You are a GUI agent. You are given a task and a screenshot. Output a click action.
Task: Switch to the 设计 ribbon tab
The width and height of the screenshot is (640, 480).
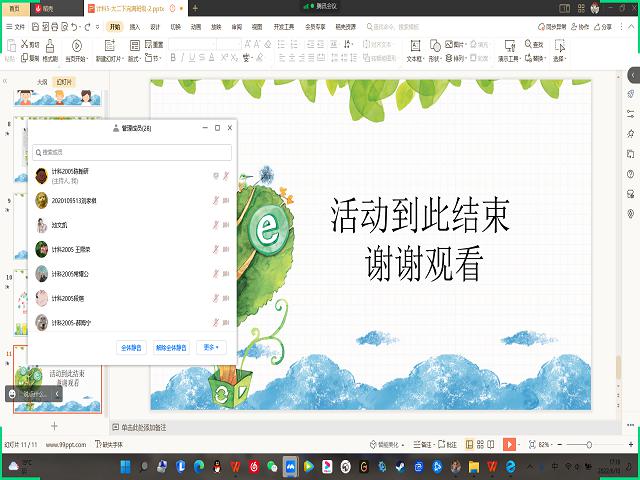155,27
